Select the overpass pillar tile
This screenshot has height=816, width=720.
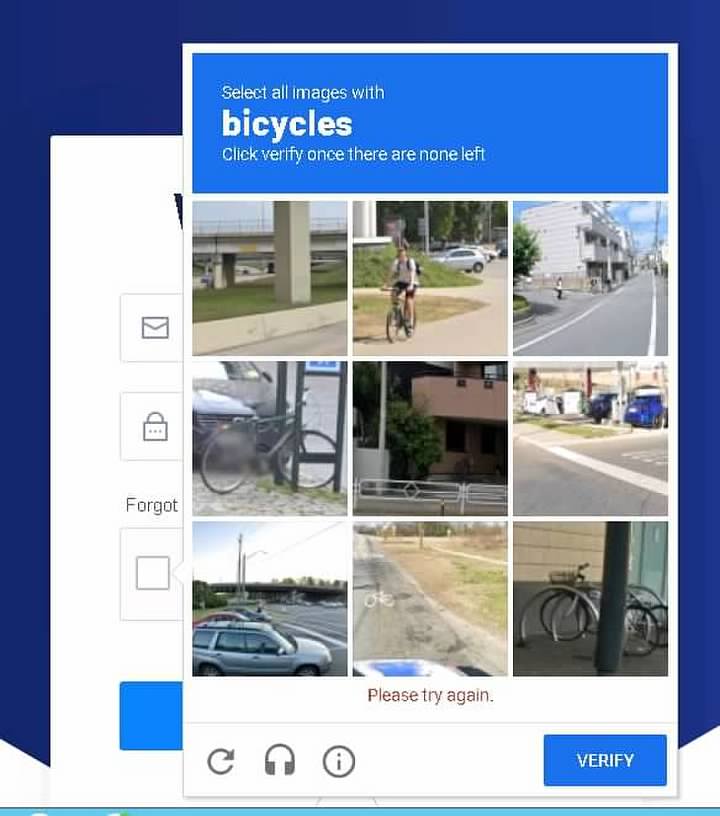(x=269, y=278)
